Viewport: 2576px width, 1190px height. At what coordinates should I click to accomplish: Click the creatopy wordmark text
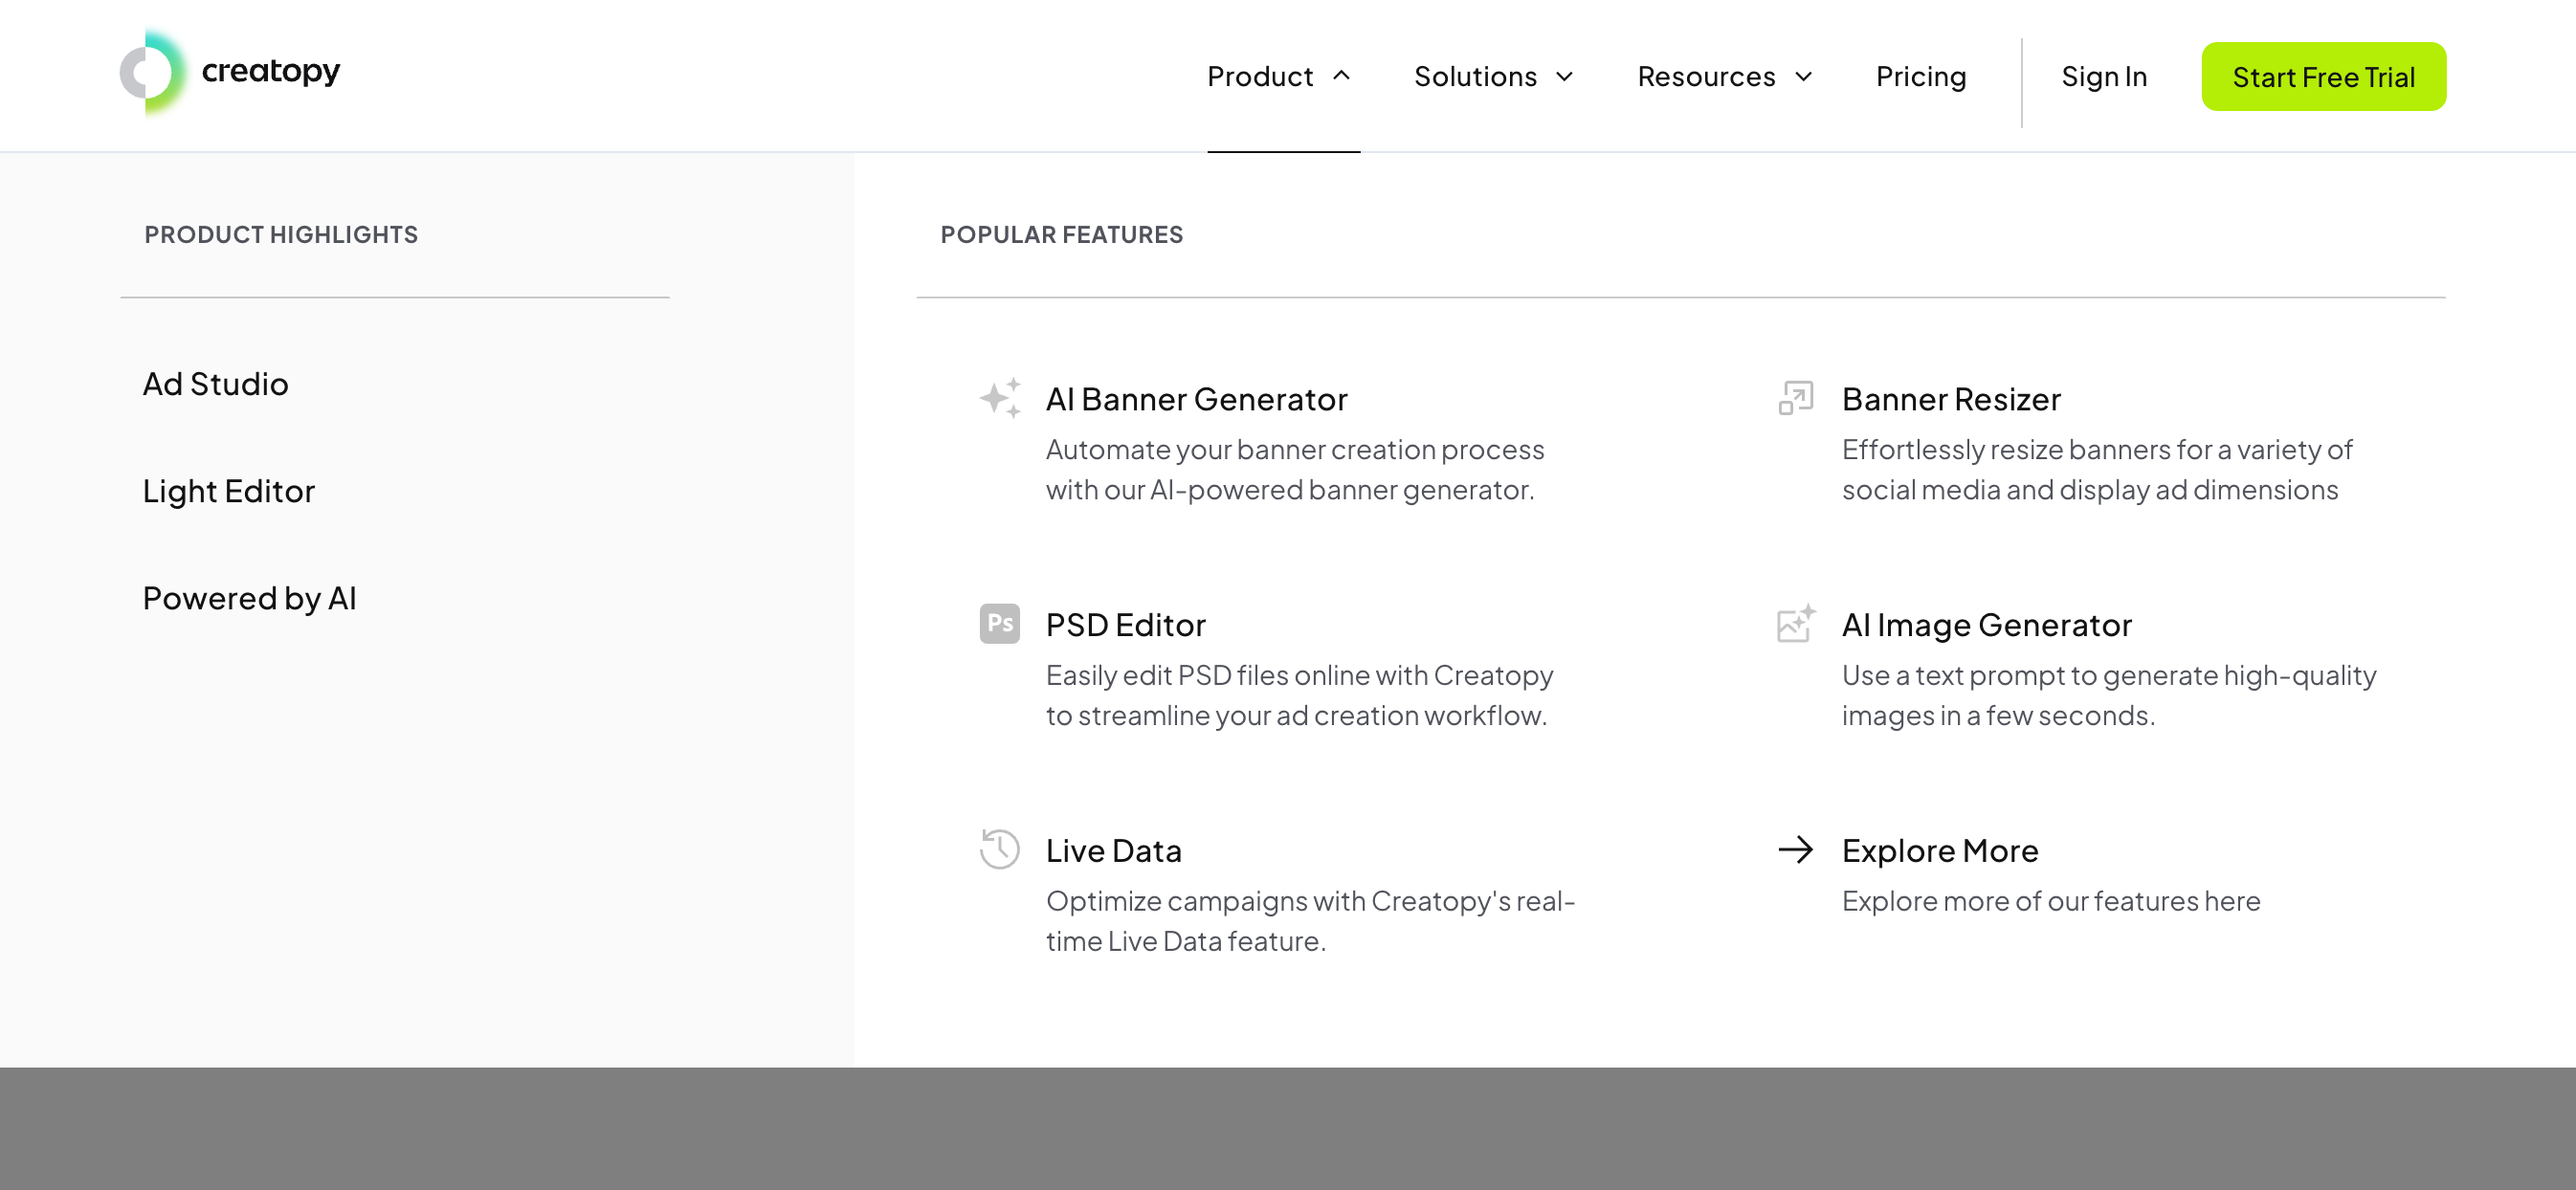coord(270,70)
